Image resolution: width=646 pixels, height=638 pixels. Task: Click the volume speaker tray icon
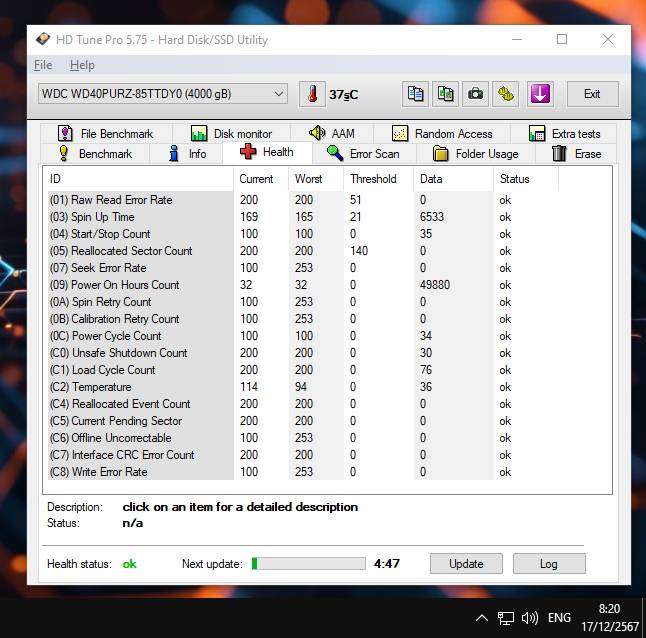click(529, 618)
